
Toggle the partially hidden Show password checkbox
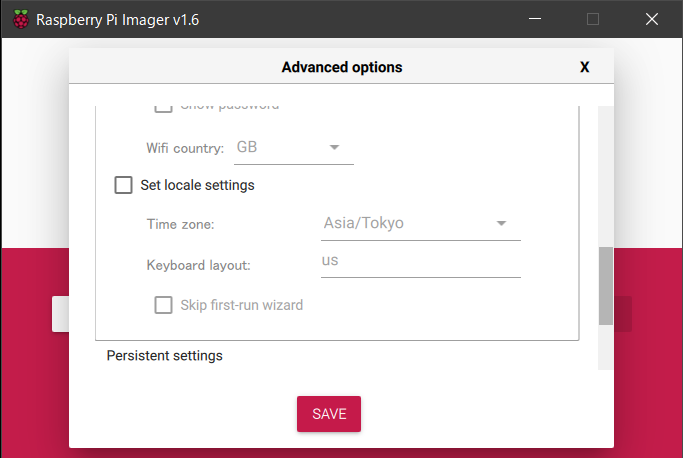163,108
